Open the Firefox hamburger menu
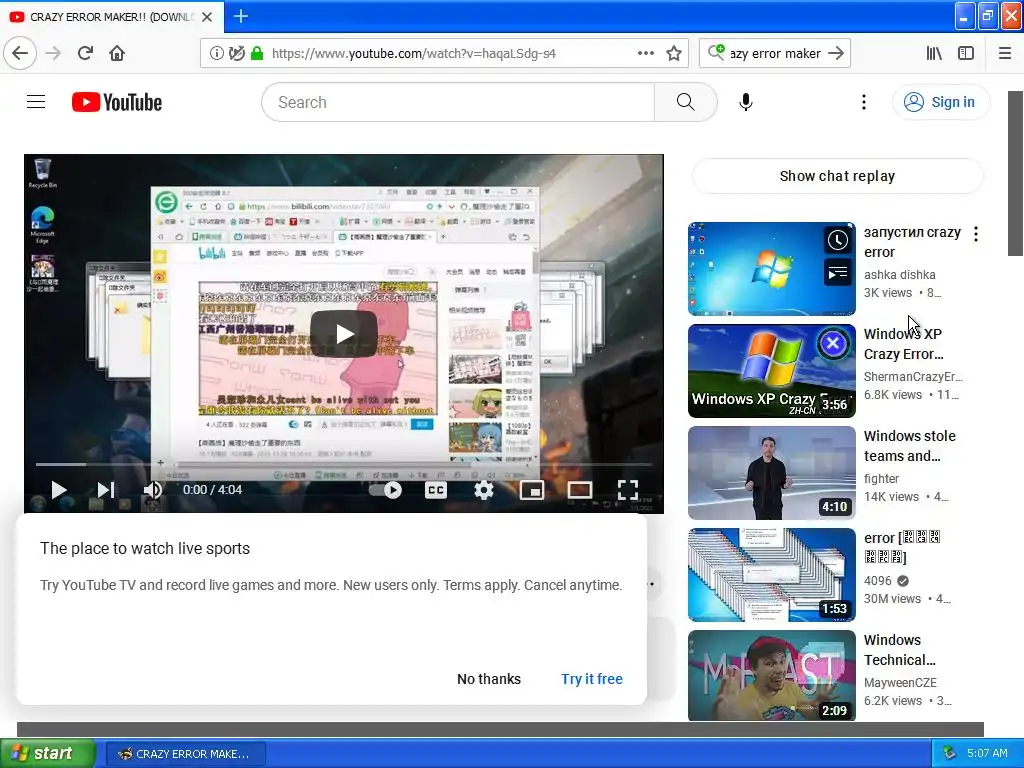 (1005, 53)
